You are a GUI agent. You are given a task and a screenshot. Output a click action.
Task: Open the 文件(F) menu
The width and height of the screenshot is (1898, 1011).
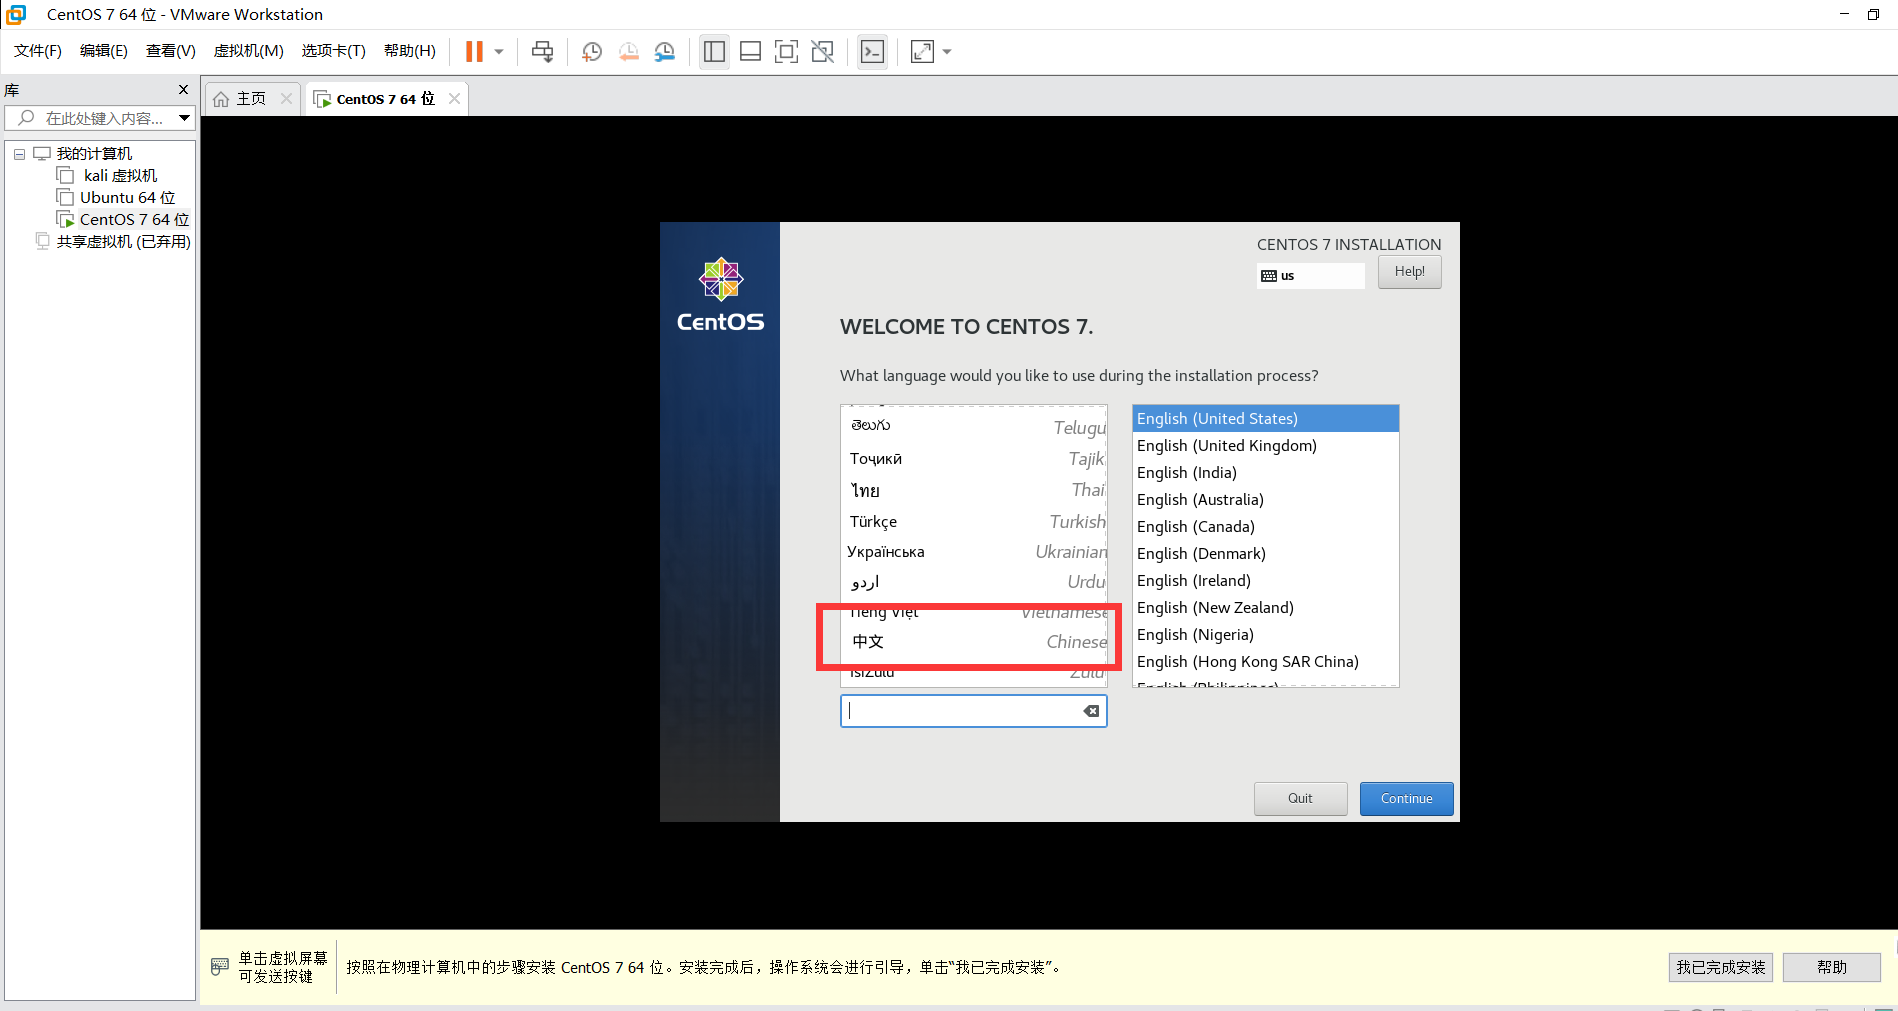click(x=38, y=51)
